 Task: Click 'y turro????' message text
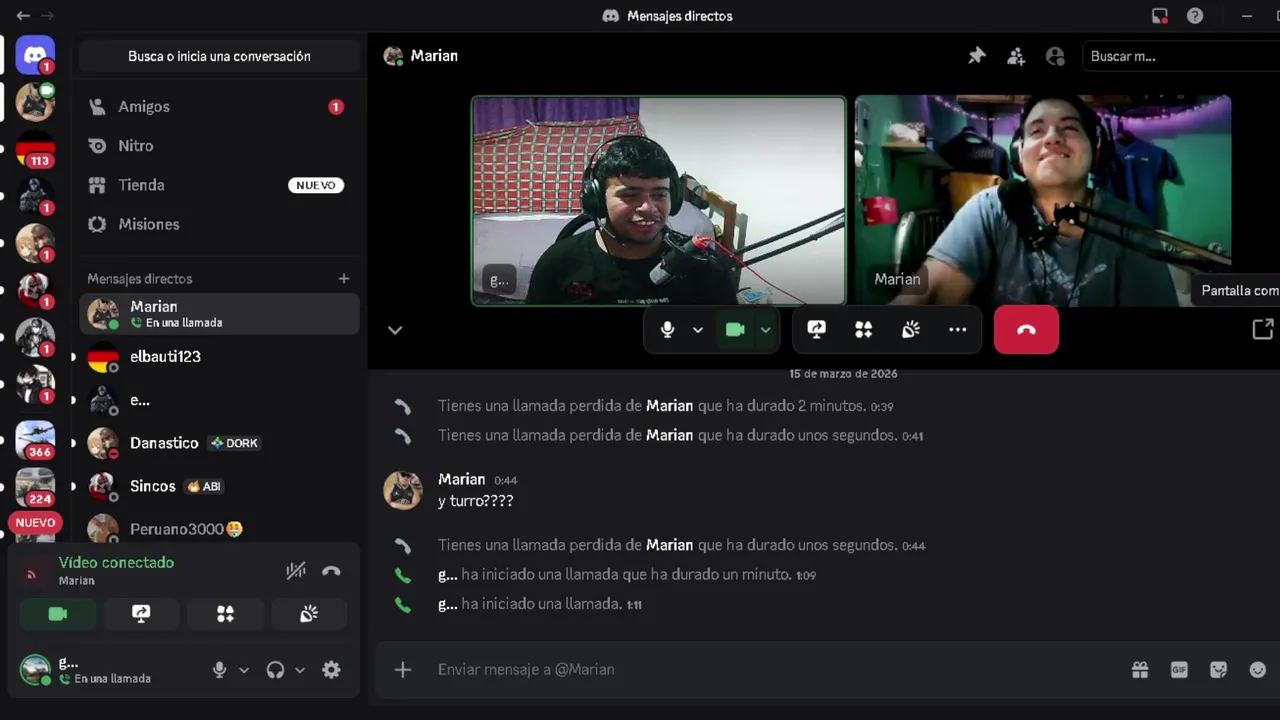[476, 501]
